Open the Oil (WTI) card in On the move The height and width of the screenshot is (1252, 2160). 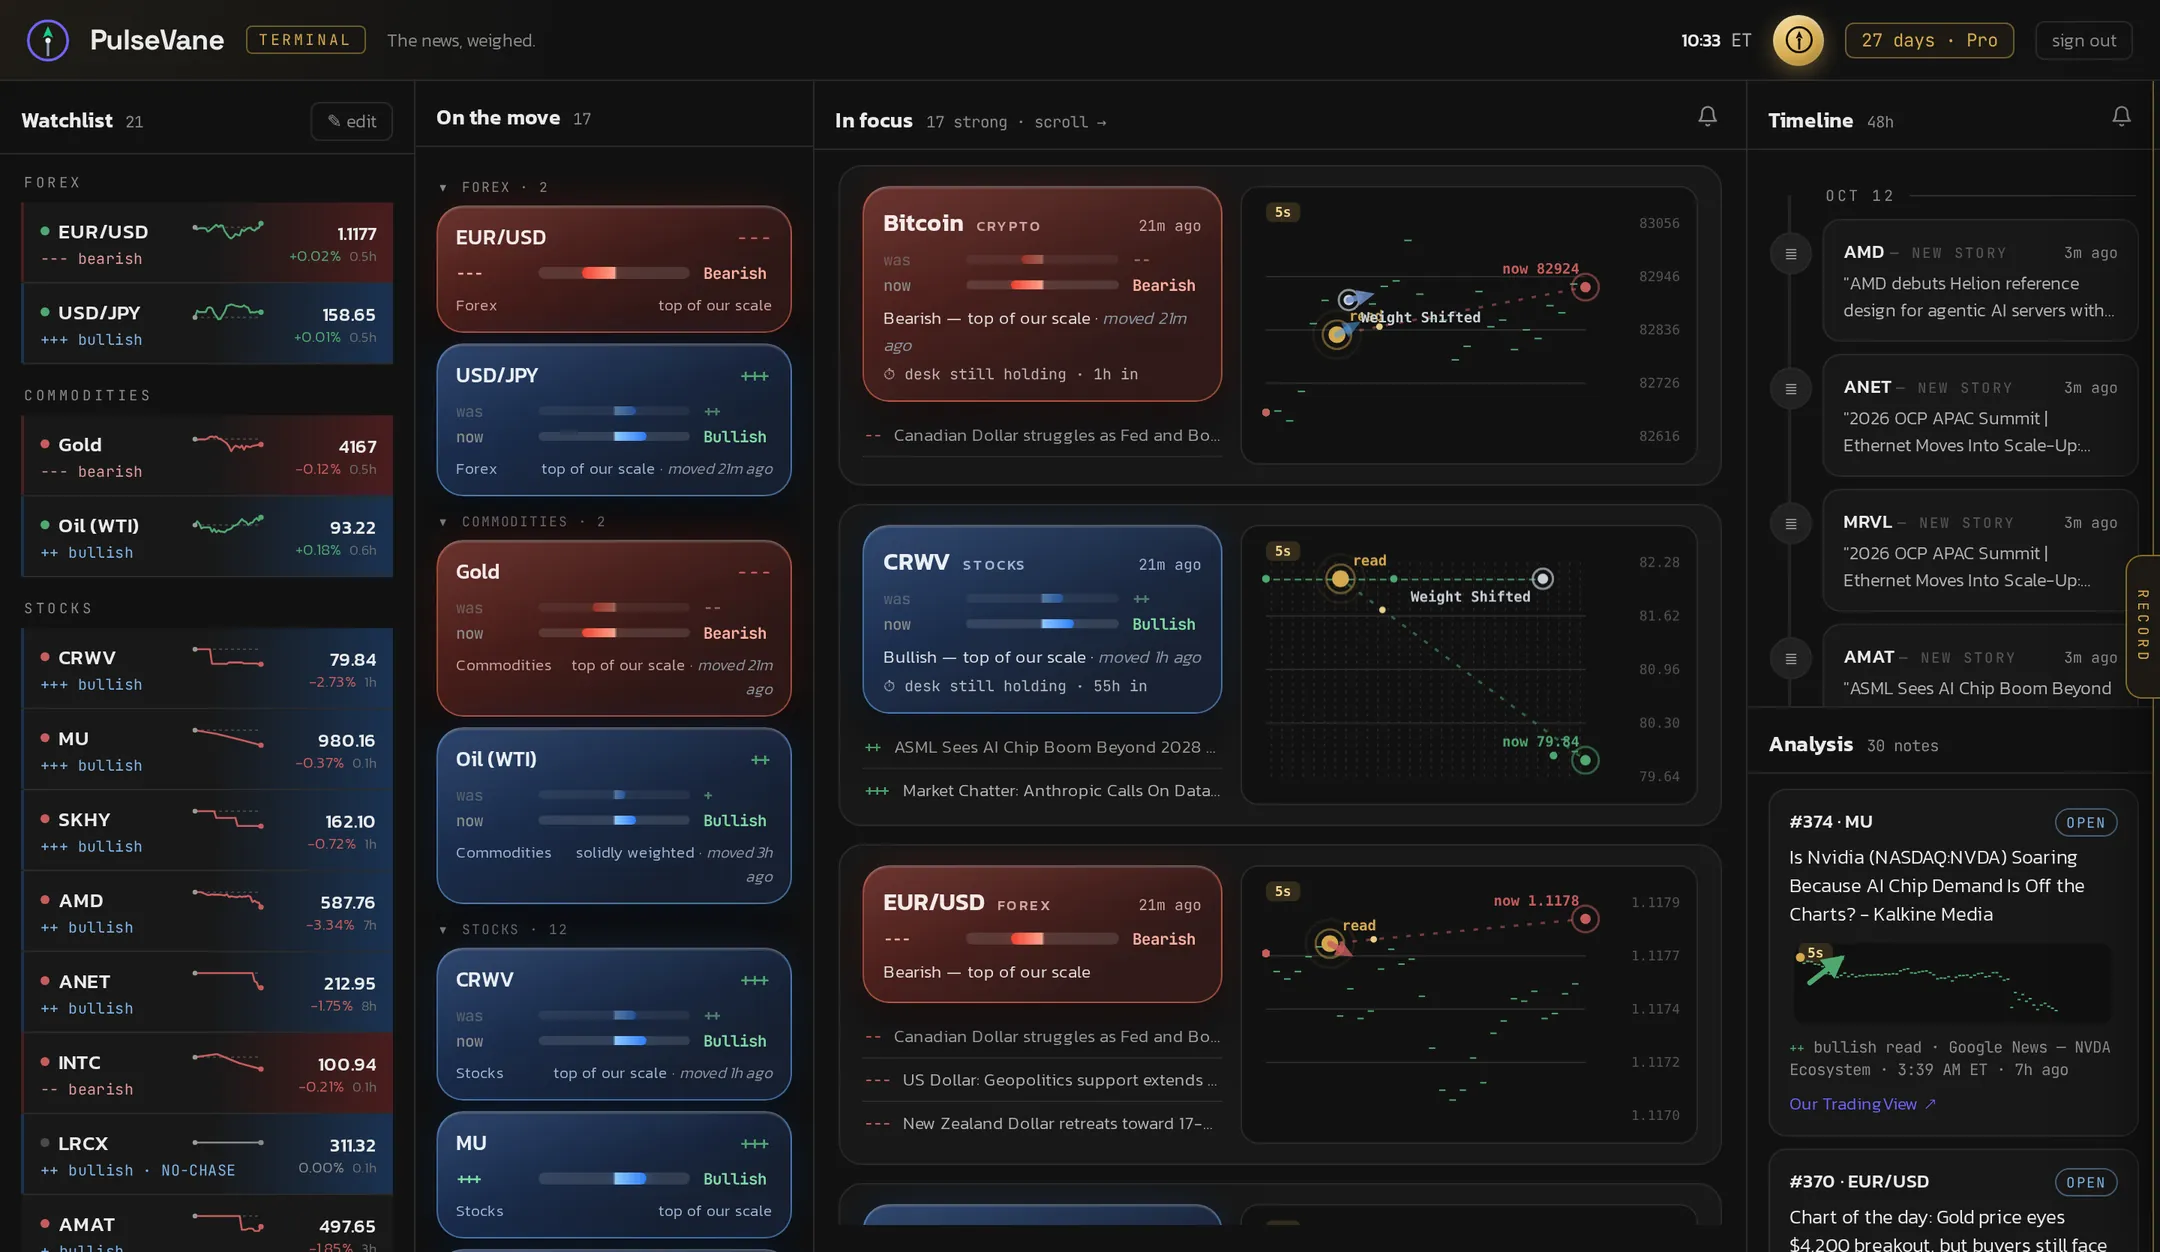coord(613,816)
